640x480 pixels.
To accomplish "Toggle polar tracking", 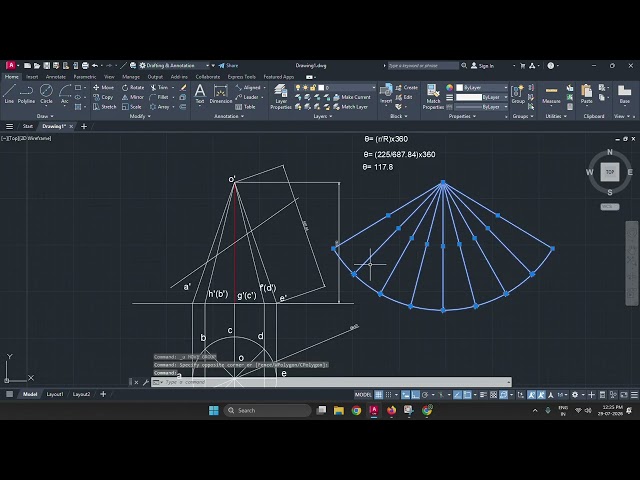I will click(425, 395).
